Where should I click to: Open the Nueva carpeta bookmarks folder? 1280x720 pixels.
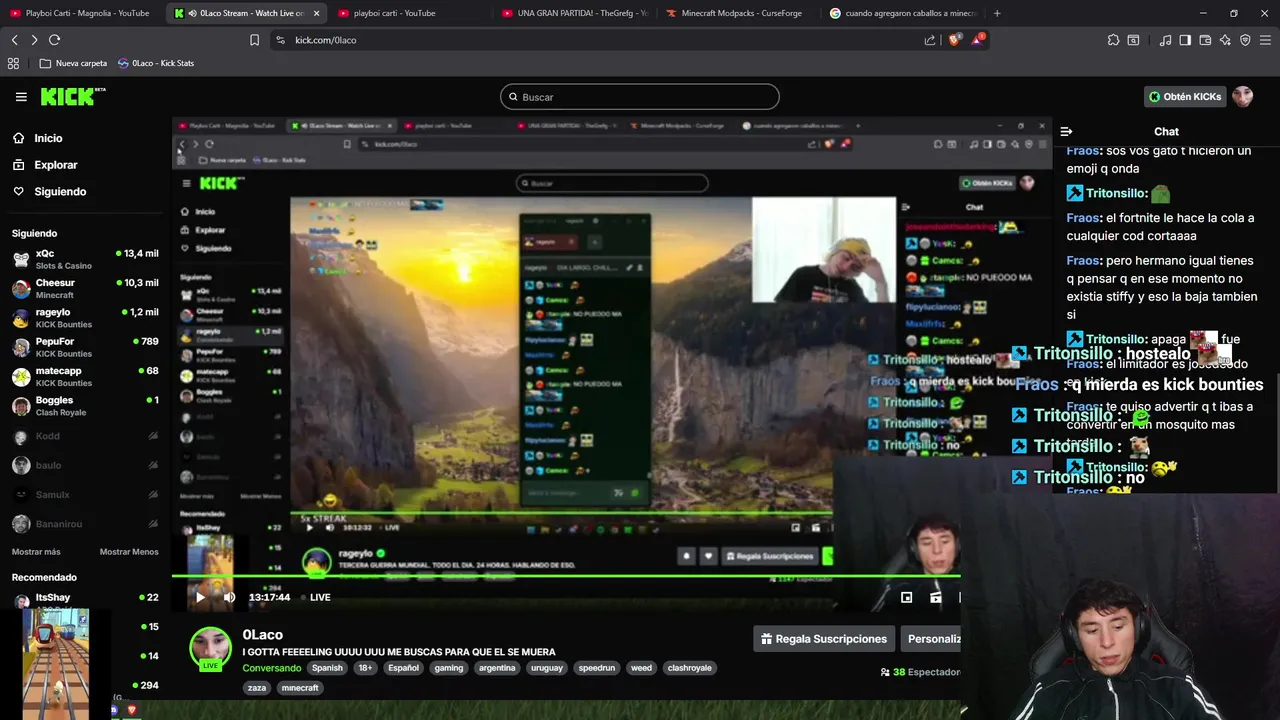(x=73, y=63)
